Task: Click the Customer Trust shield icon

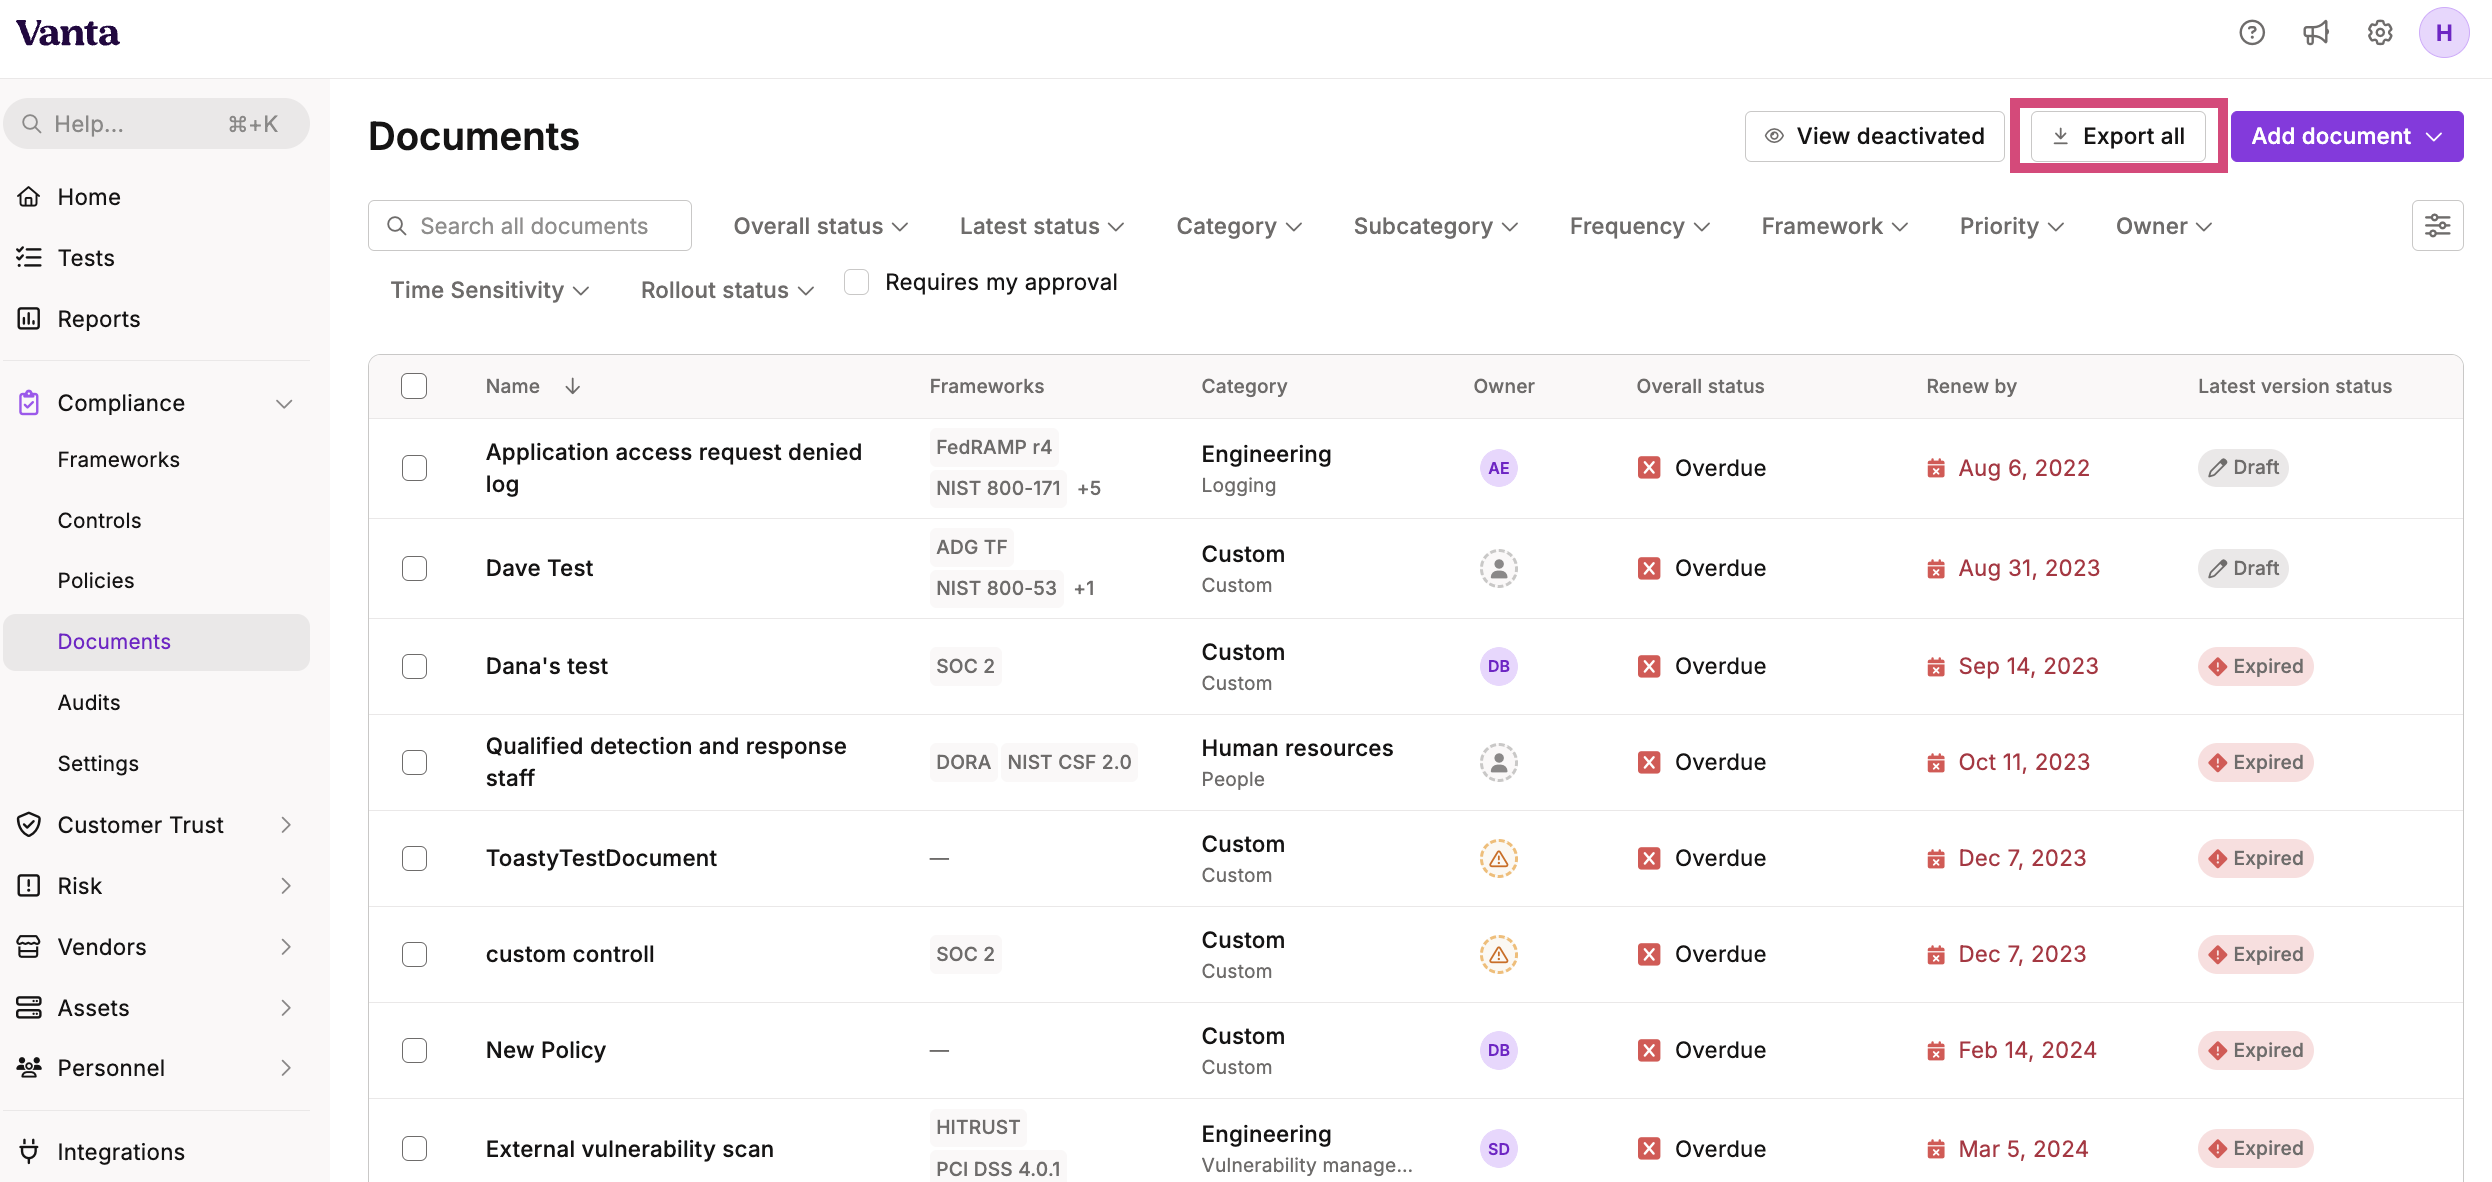Action: [x=29, y=825]
